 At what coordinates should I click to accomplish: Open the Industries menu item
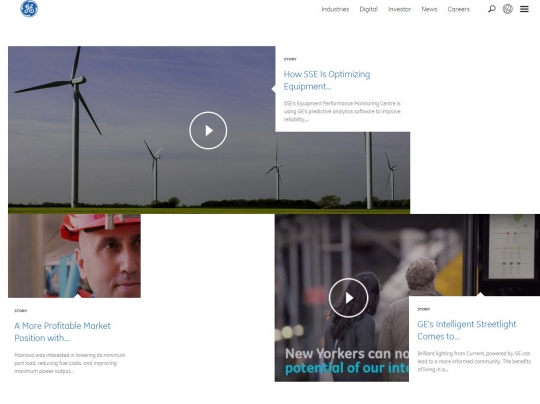pyautogui.click(x=335, y=9)
